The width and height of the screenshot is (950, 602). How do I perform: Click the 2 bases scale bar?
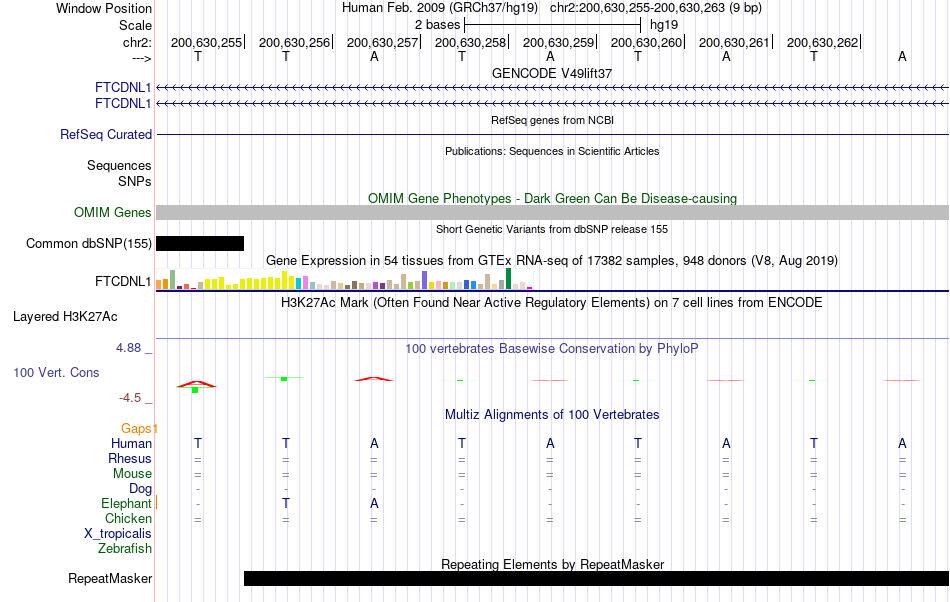point(552,25)
